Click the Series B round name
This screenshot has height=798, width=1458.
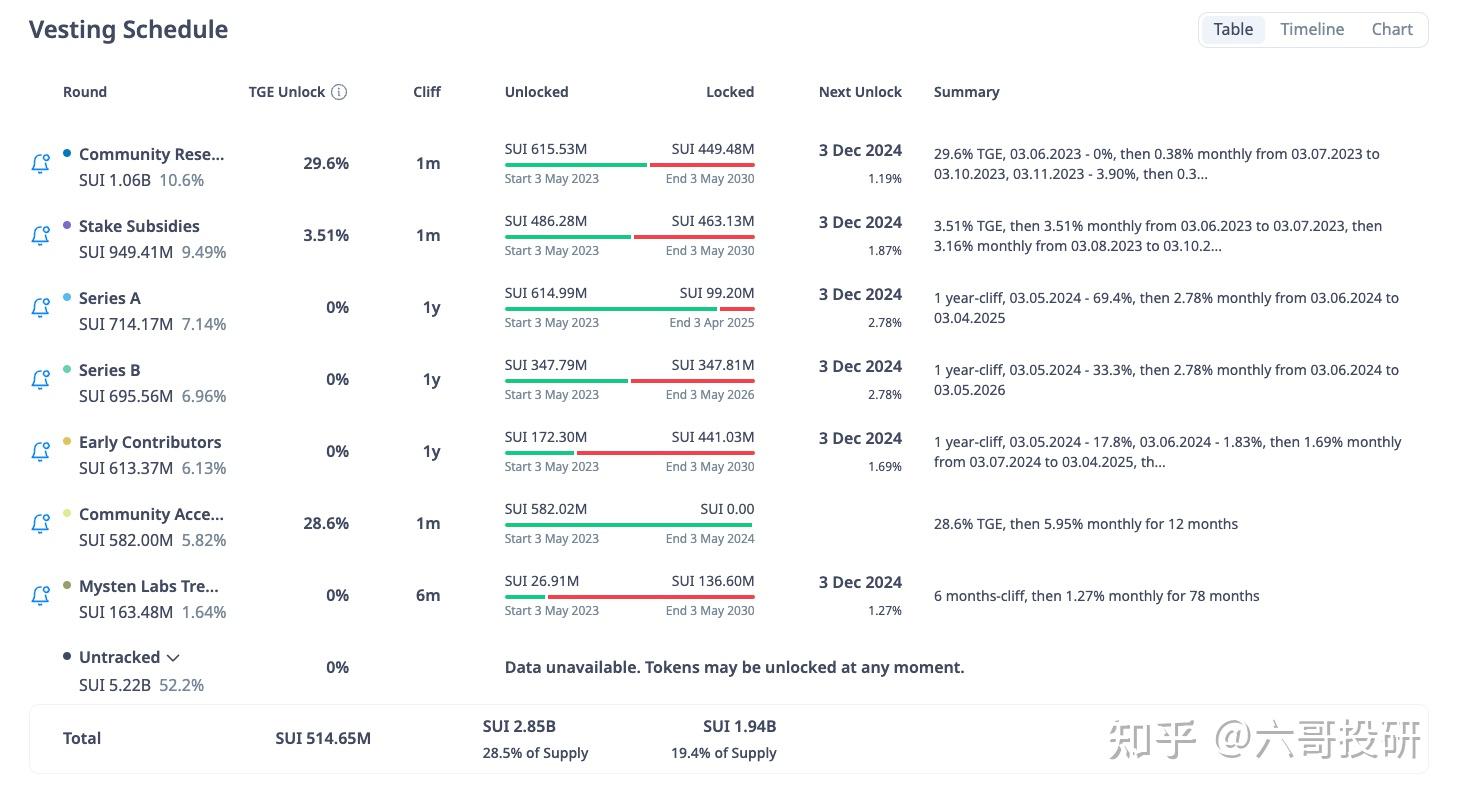109,370
